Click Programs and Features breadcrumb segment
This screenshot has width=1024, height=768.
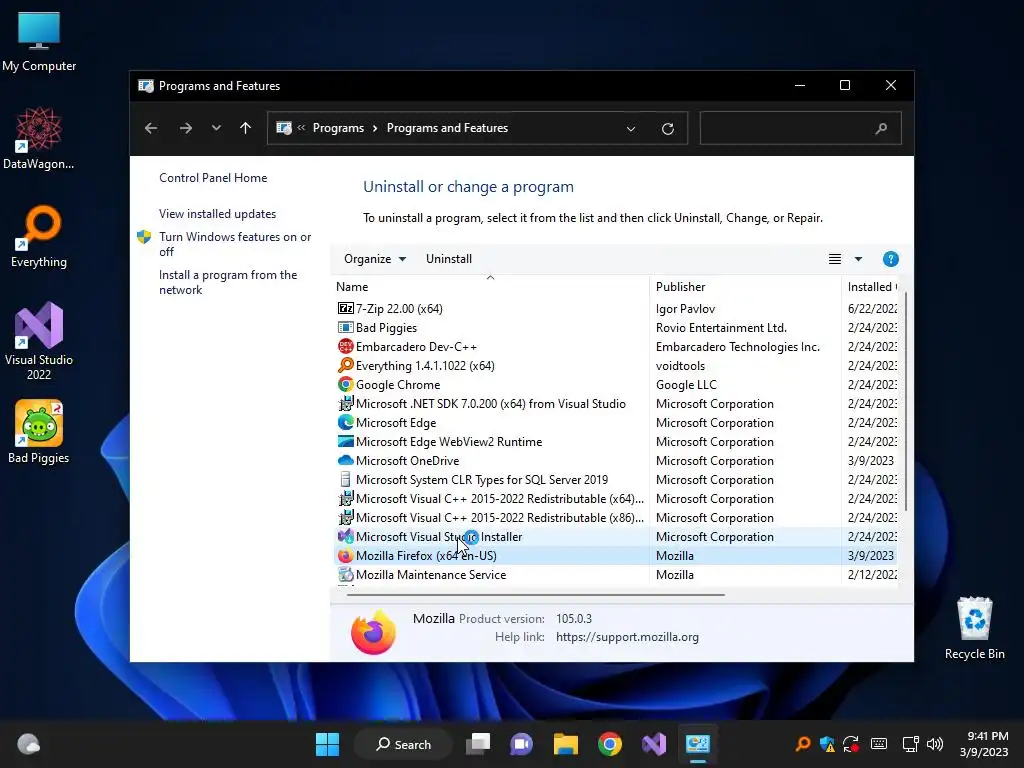(x=447, y=128)
